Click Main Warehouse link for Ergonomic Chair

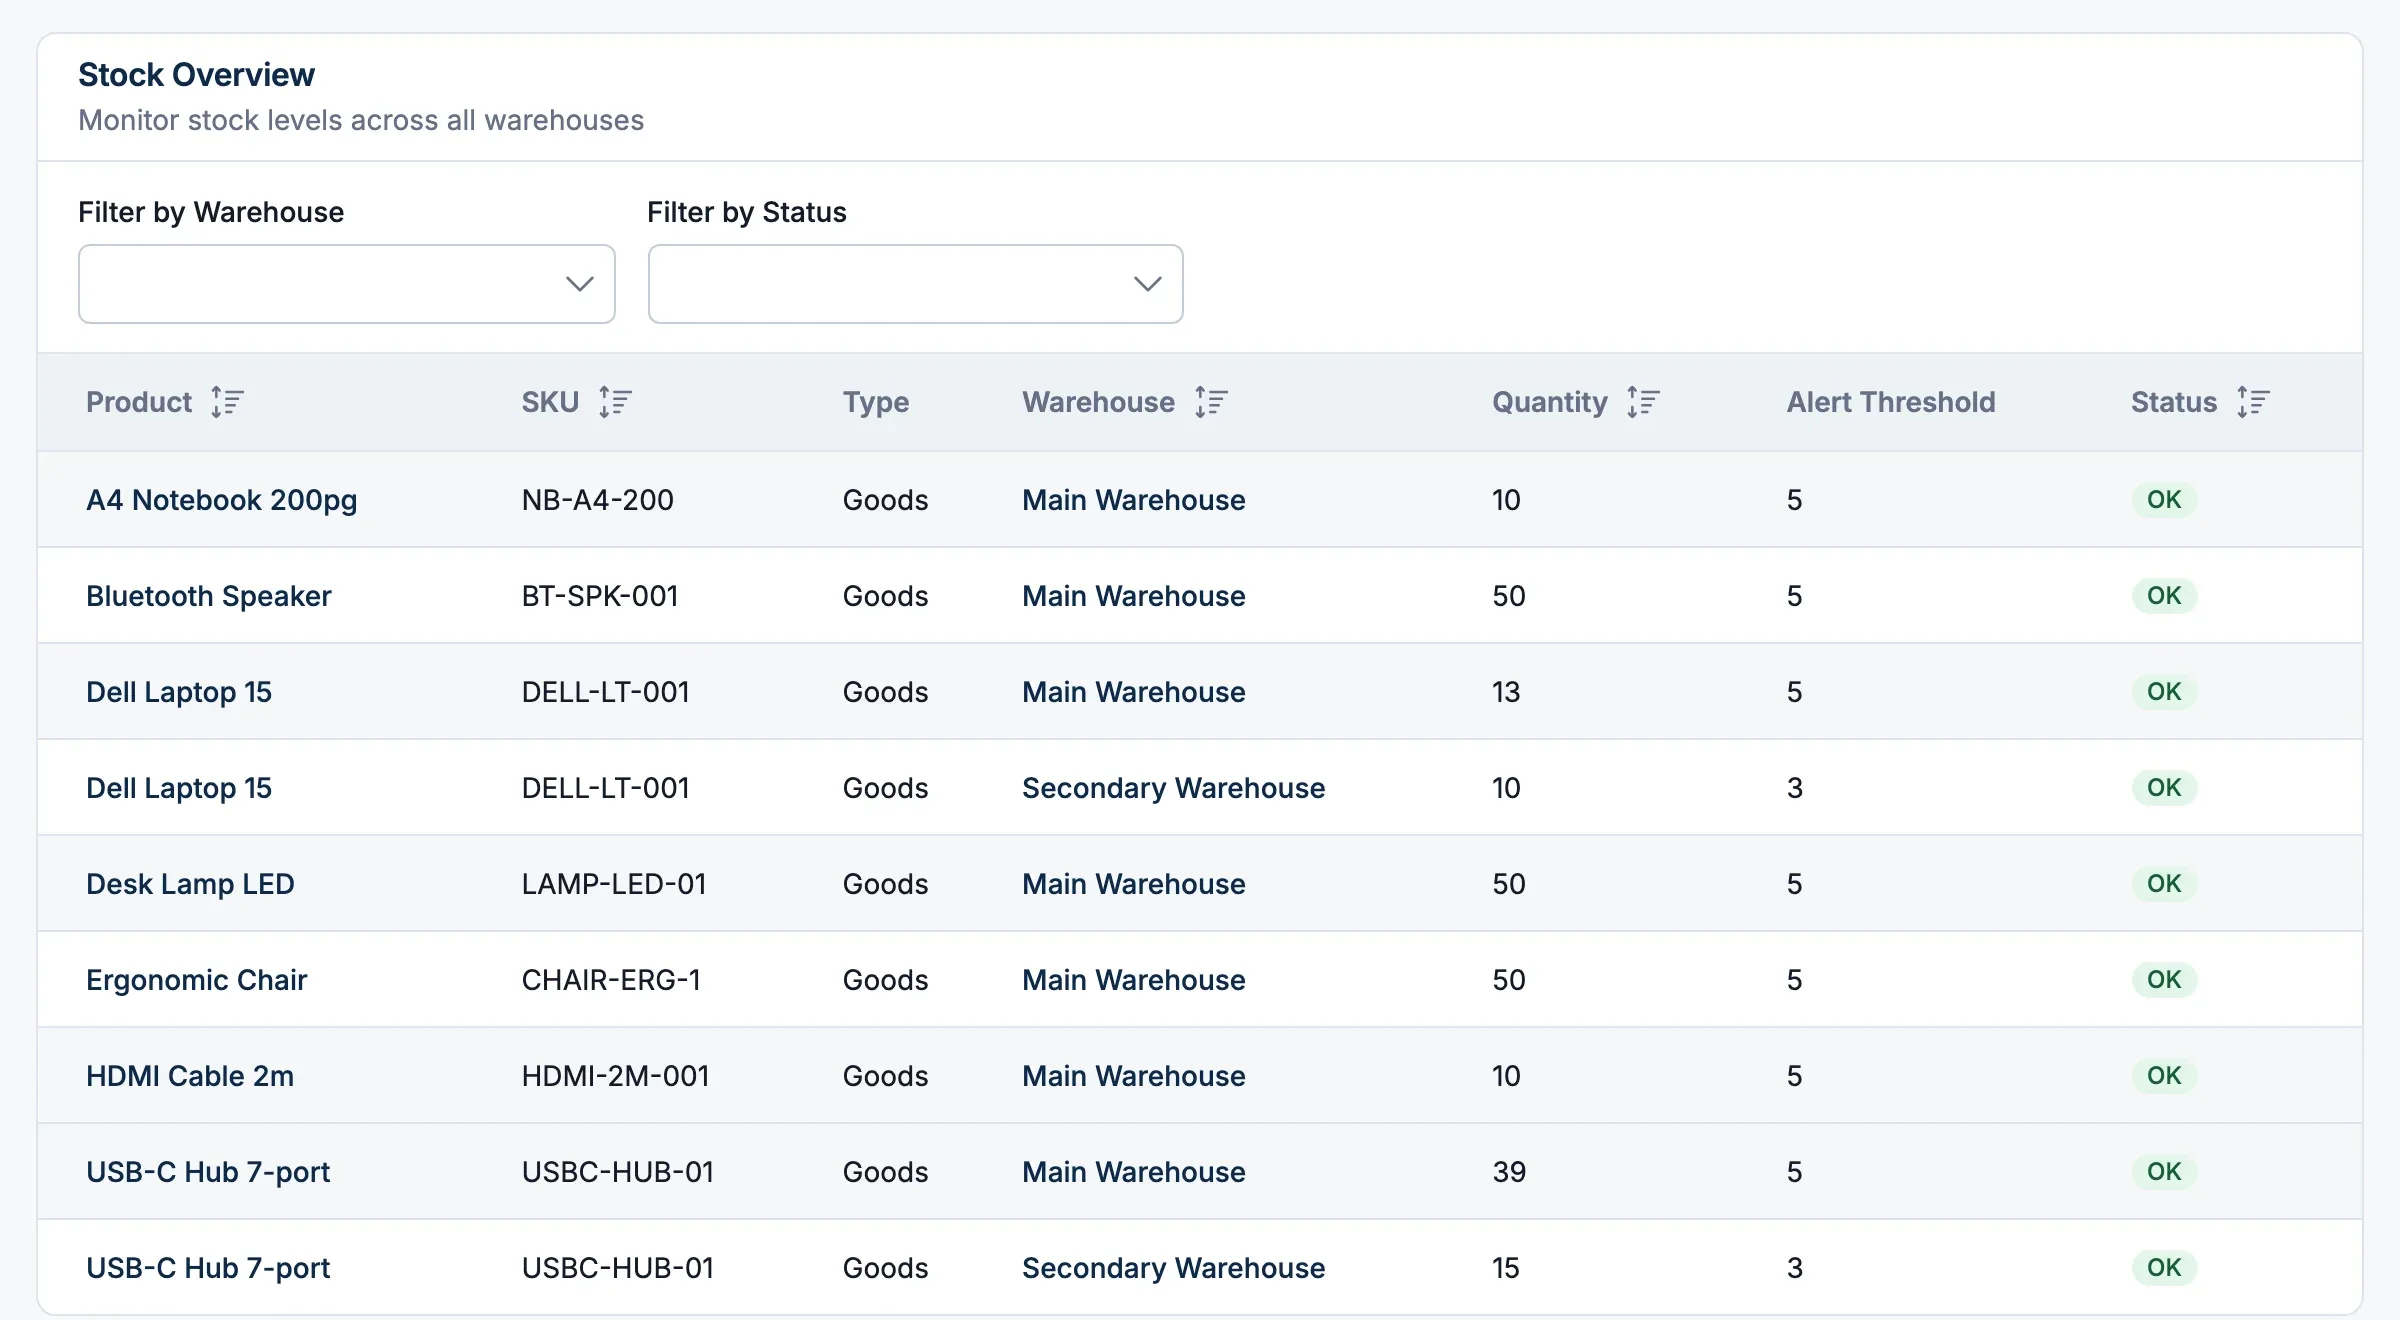point(1133,980)
